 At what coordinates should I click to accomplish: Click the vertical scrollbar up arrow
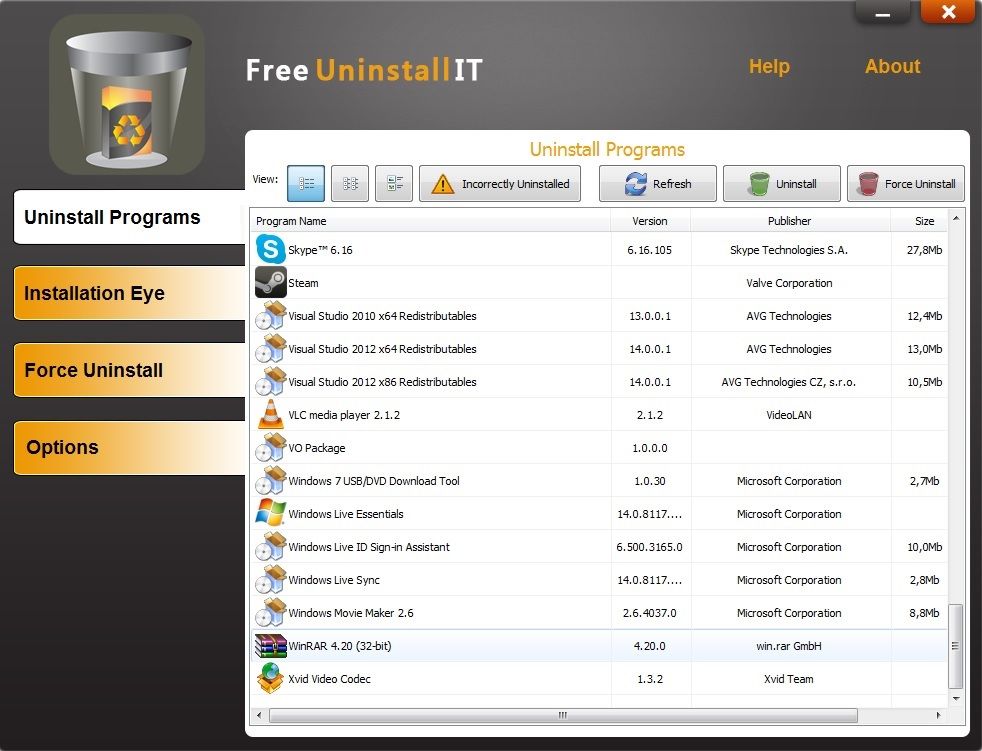956,218
